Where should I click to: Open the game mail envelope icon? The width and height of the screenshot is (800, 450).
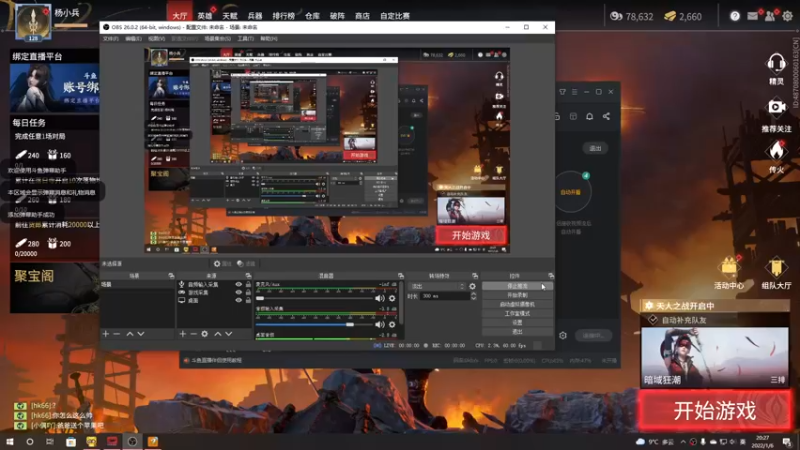coord(753,16)
